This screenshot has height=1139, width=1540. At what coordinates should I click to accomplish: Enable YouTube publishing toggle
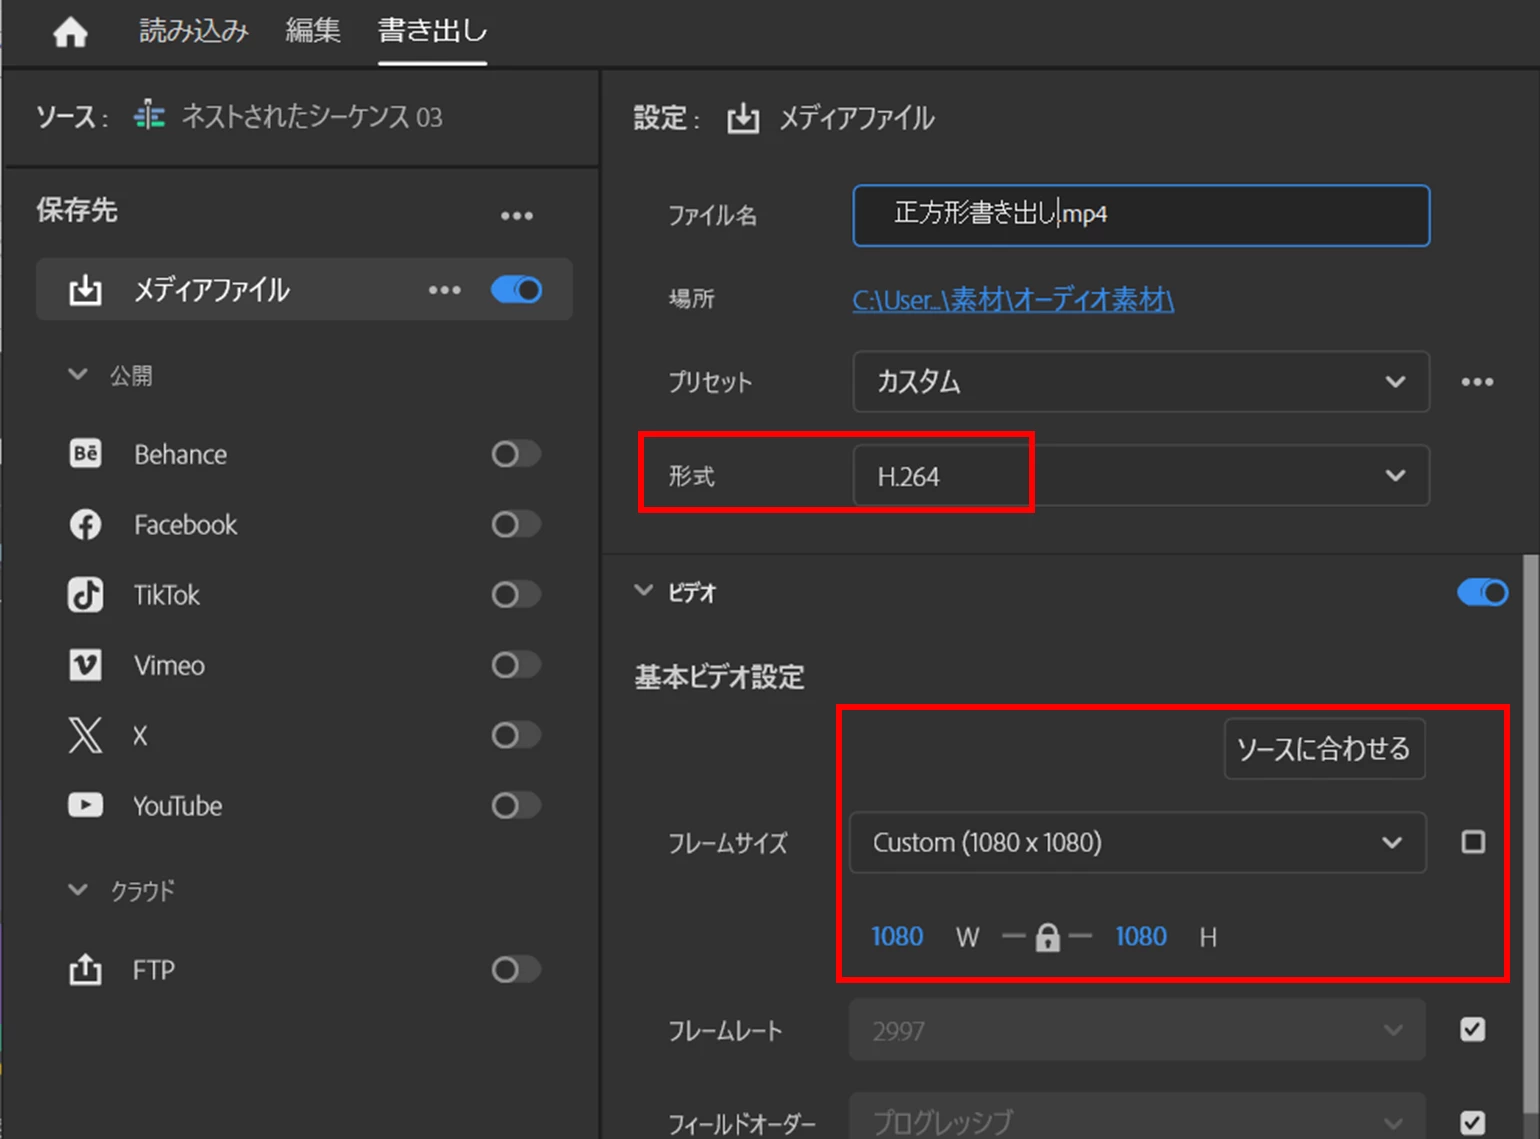pos(516,805)
